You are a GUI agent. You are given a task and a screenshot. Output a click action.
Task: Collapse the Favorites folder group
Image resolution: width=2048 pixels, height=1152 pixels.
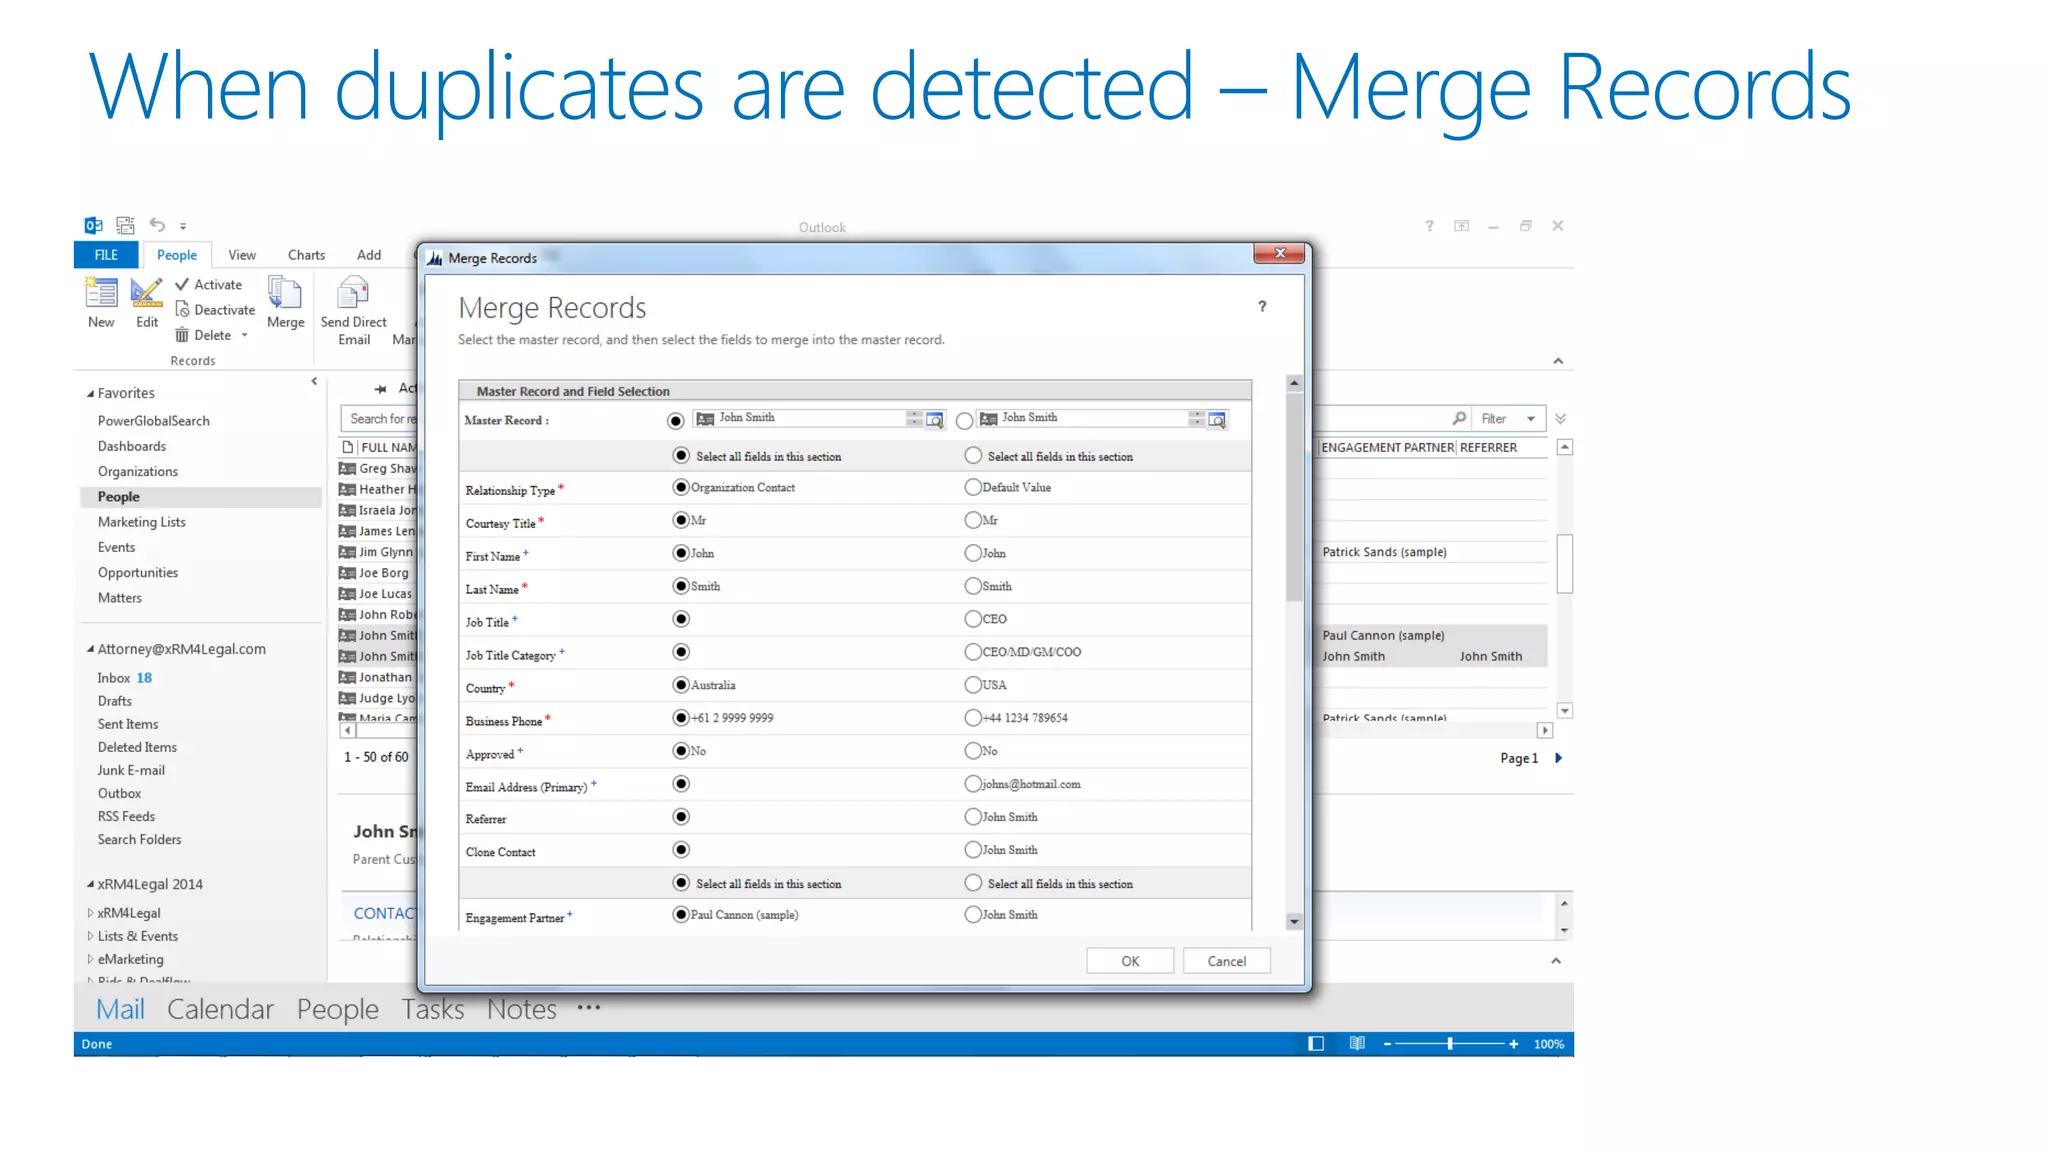pos(90,394)
